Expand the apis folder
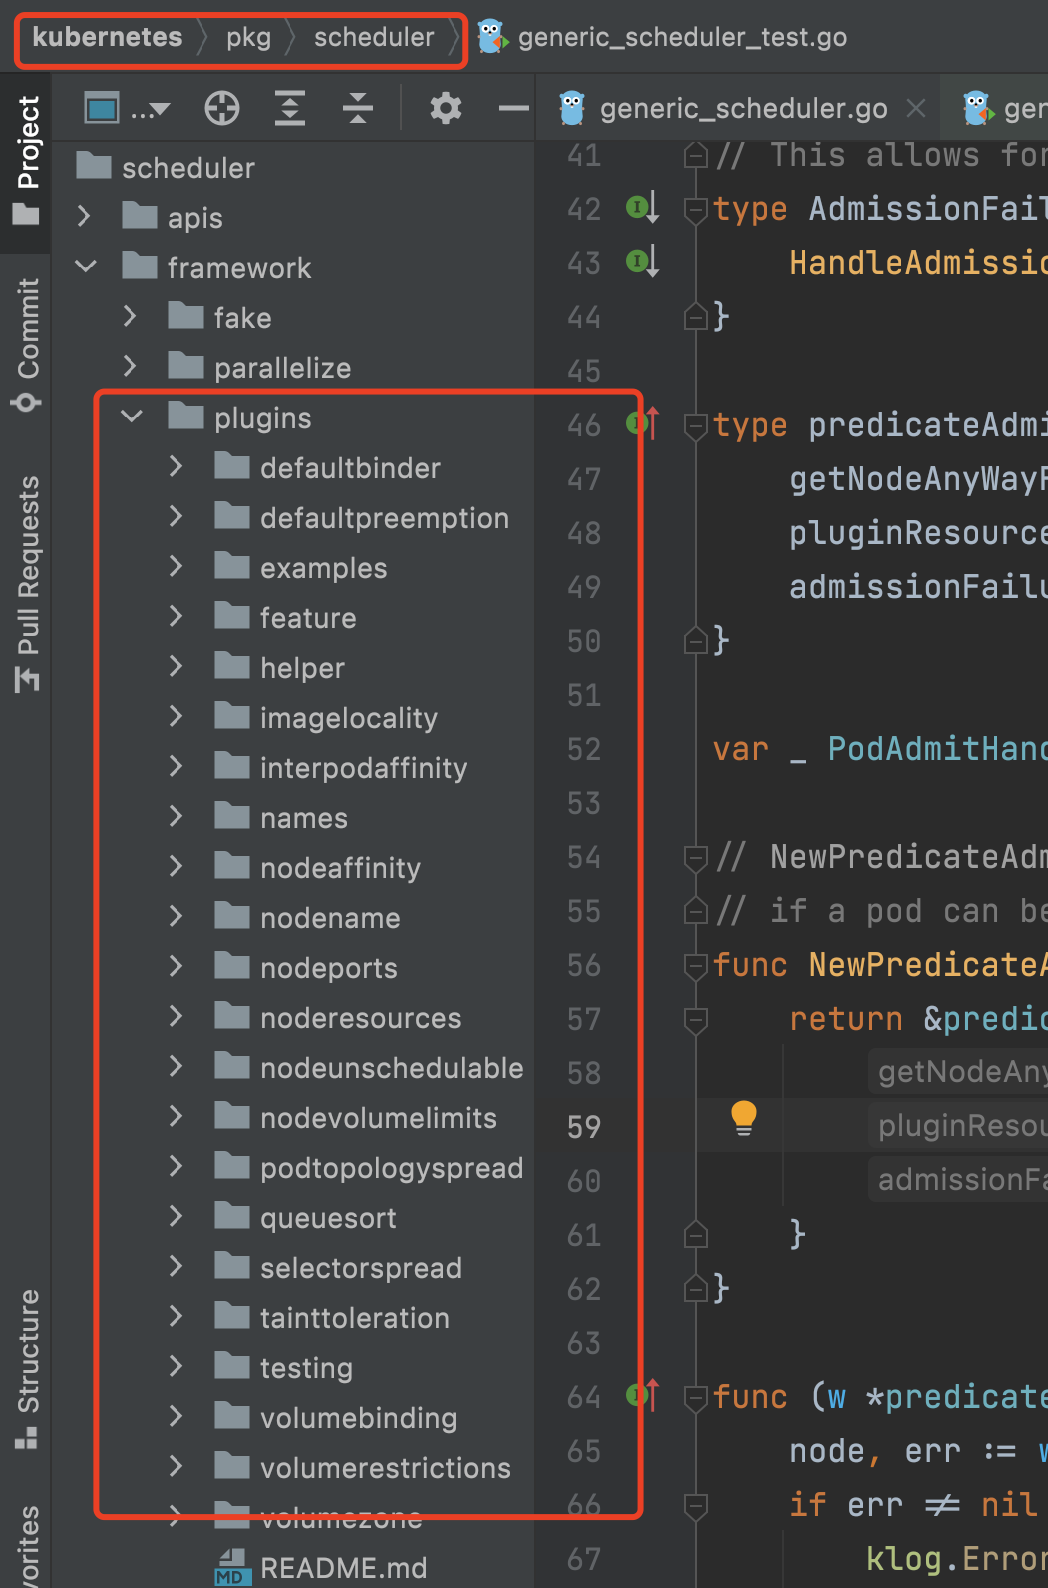Screen dimensions: 1048x1588 tap(85, 217)
